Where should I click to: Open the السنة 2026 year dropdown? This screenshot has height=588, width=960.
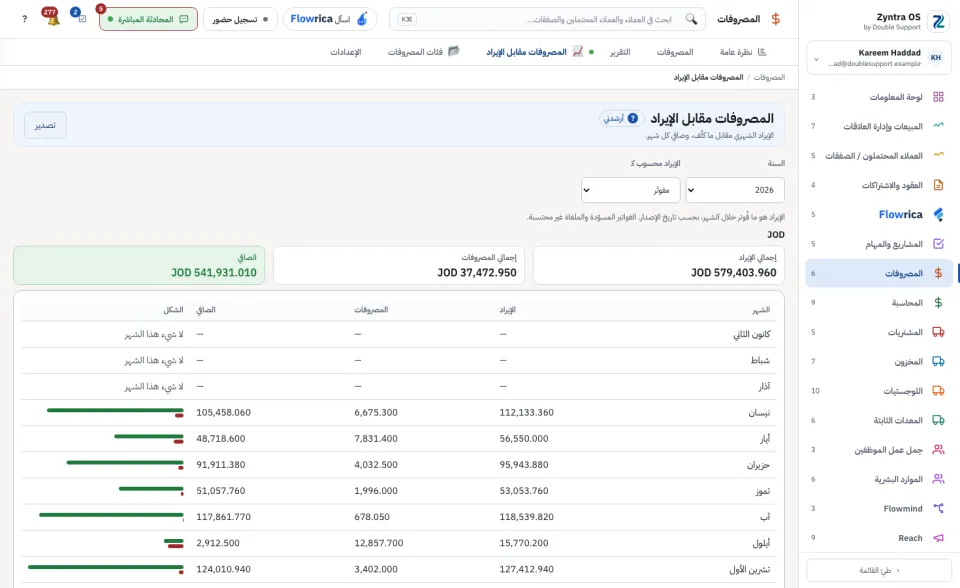pyautogui.click(x=735, y=190)
